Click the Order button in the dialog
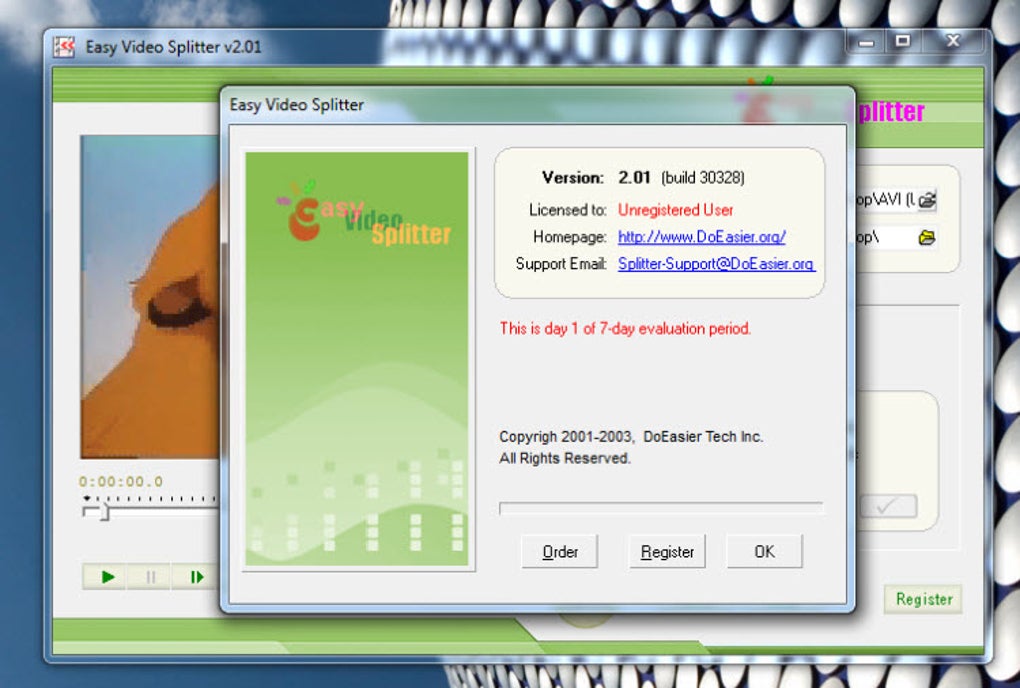 (559, 551)
